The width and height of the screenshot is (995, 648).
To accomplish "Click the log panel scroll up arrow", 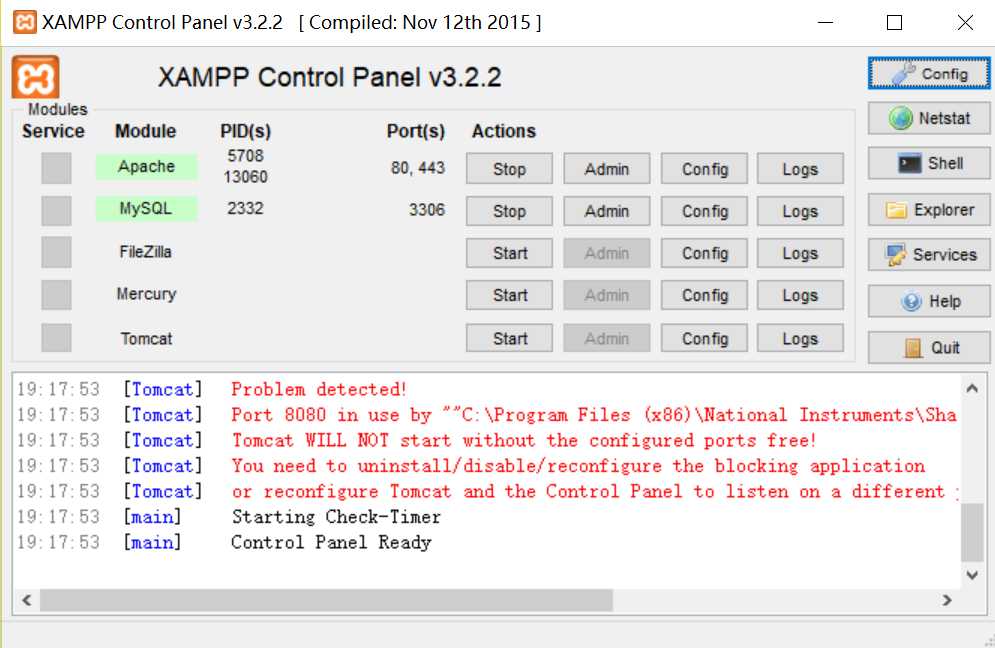I will tap(972, 388).
